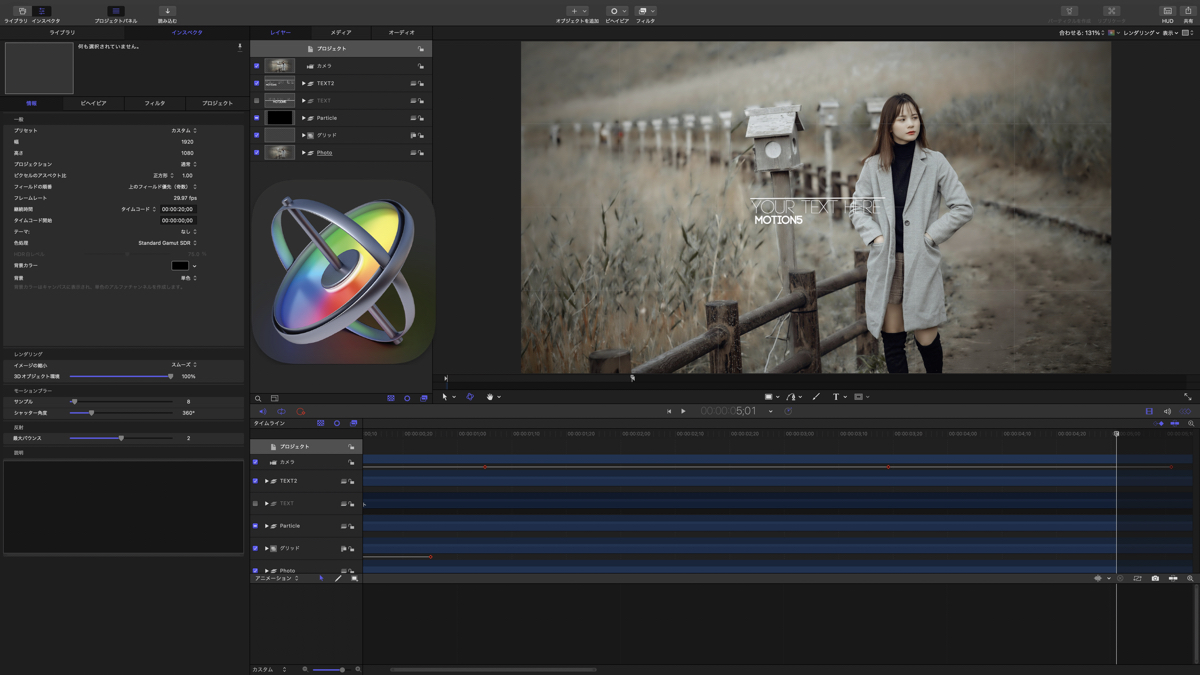This screenshot has width=1200, height=675.
Task: Click the play button in transport controls
Action: 684,411
